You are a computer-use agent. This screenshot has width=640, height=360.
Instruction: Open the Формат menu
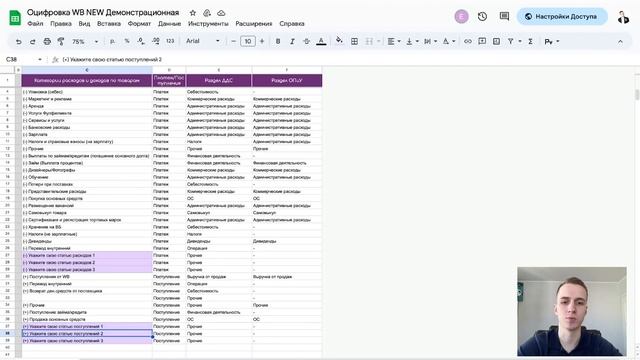[x=139, y=24]
